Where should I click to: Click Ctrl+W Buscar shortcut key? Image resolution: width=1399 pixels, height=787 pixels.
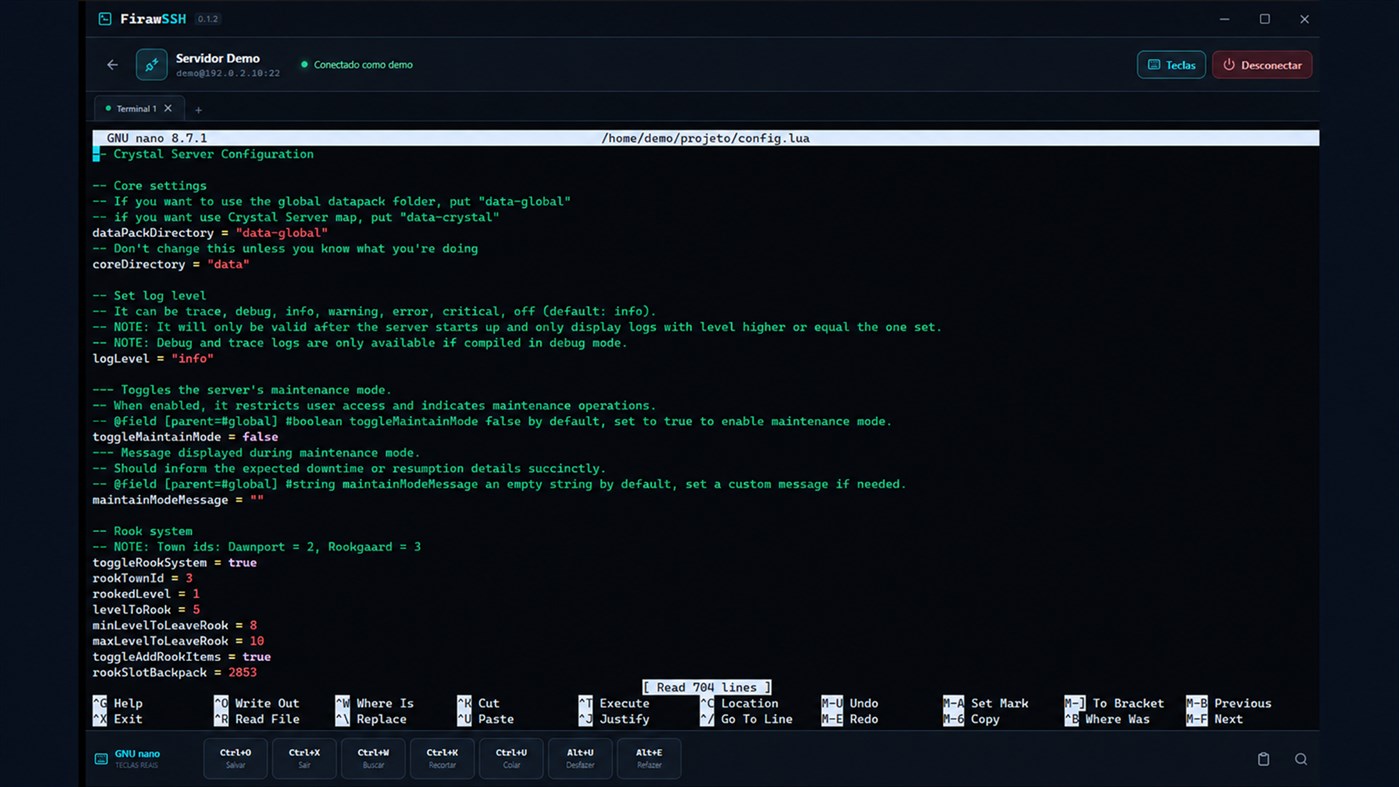(373, 758)
